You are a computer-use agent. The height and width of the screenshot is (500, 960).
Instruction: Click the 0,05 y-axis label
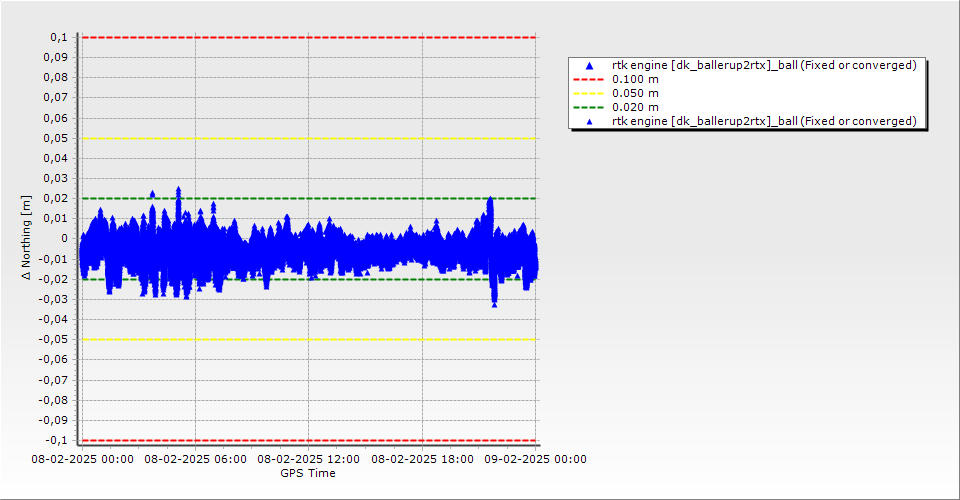56,138
